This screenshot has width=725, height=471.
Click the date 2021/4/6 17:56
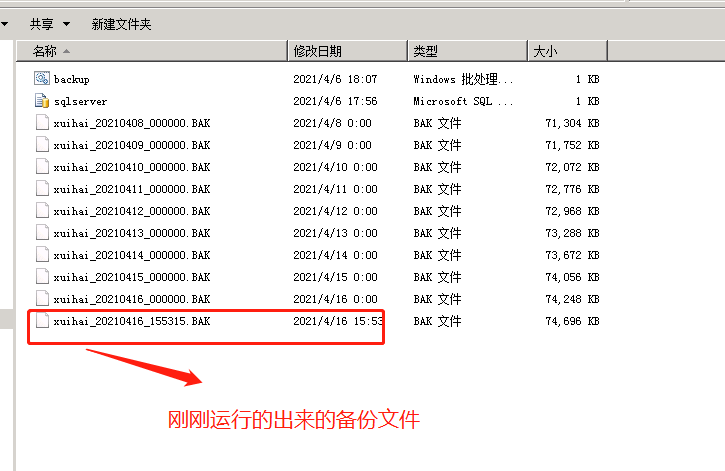pyautogui.click(x=335, y=101)
